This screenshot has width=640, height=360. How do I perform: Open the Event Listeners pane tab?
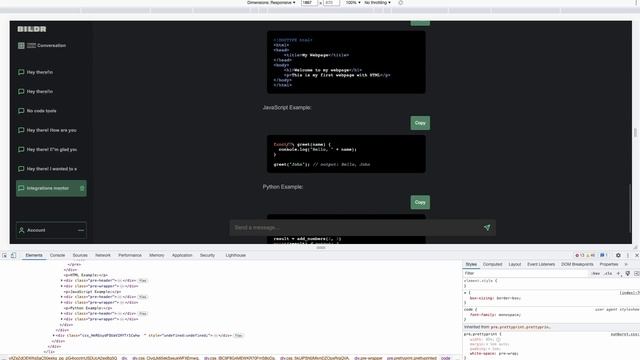(541, 264)
